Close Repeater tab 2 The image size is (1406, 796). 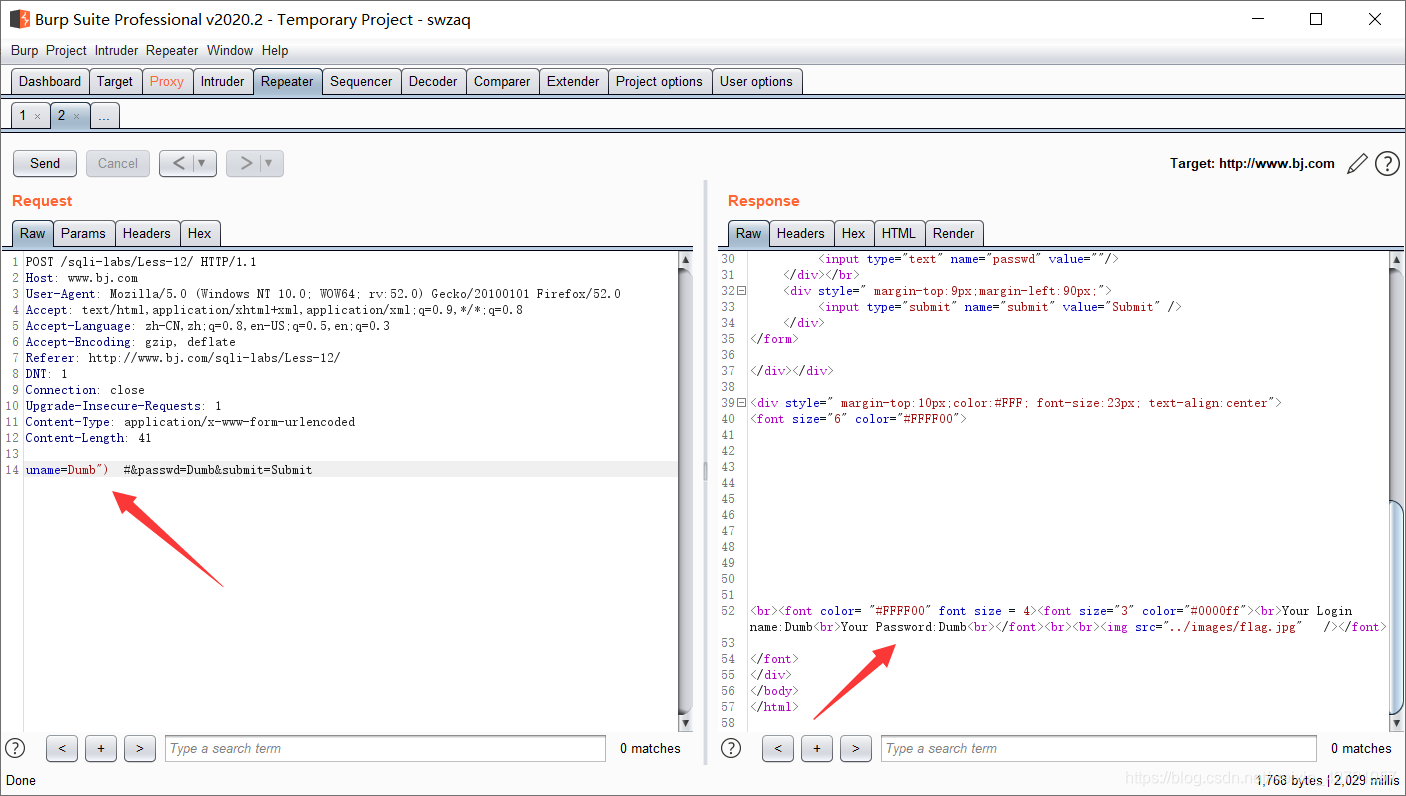pyautogui.click(x=76, y=117)
